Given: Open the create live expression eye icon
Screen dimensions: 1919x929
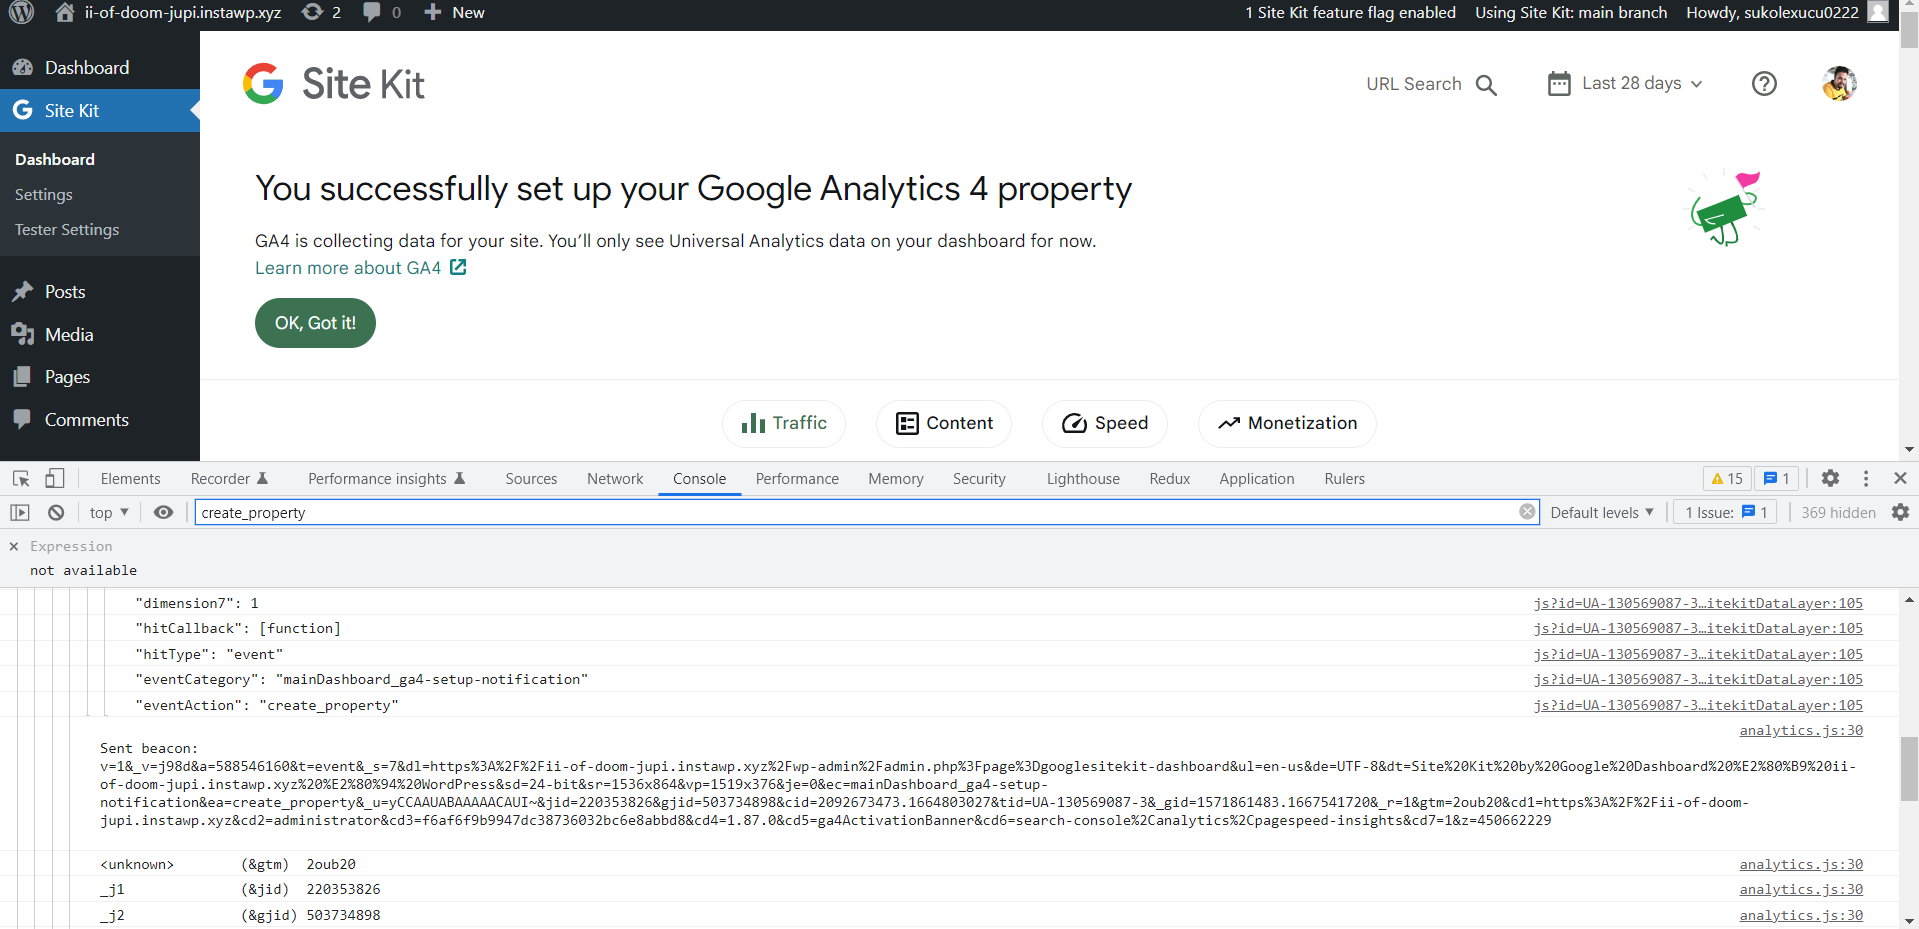Looking at the screenshot, I should click(x=163, y=512).
